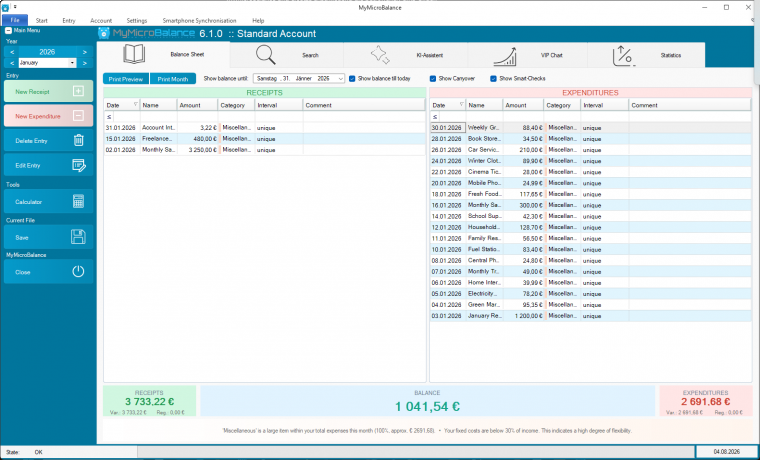The height and width of the screenshot is (460, 760).
Task: Click the Receipts Date column sort arrow
Action: tap(135, 105)
